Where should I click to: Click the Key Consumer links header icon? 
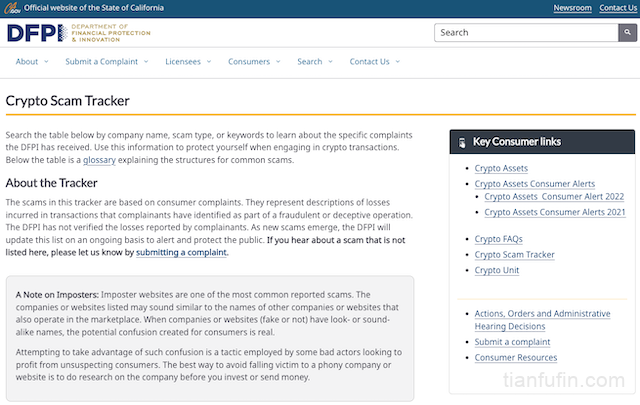click(x=462, y=142)
